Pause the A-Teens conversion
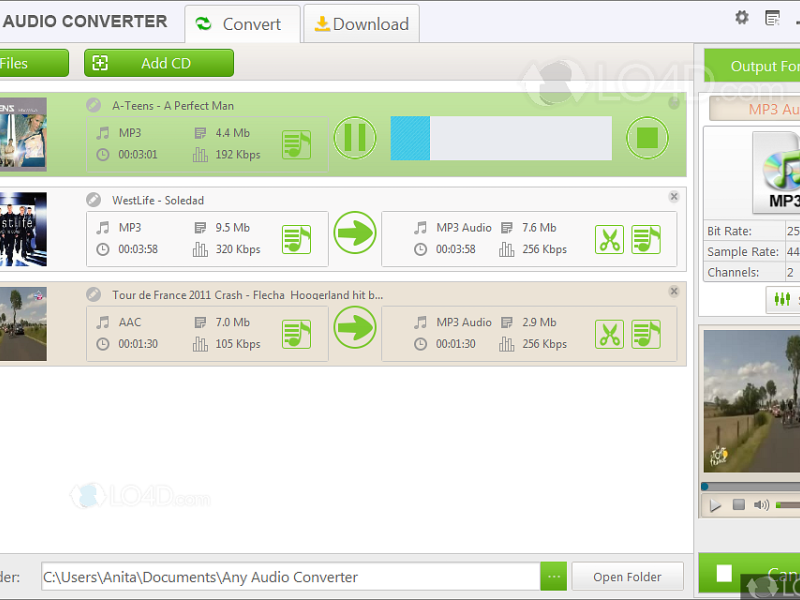The height and width of the screenshot is (600, 800). (x=355, y=138)
